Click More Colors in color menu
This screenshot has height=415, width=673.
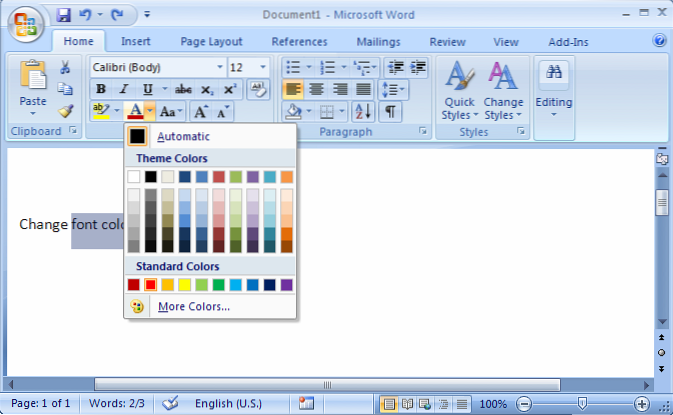[194, 306]
